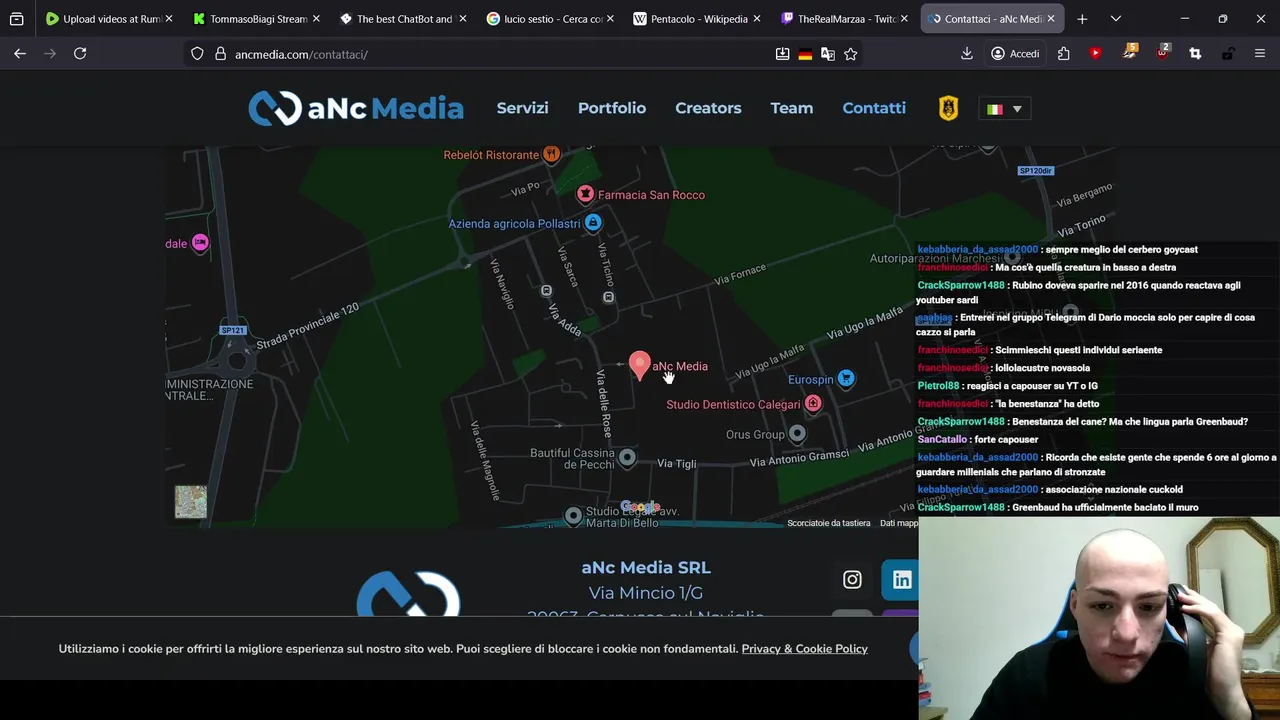
Task: Select the Rebelòt Ristorante map marker
Action: [x=551, y=154]
